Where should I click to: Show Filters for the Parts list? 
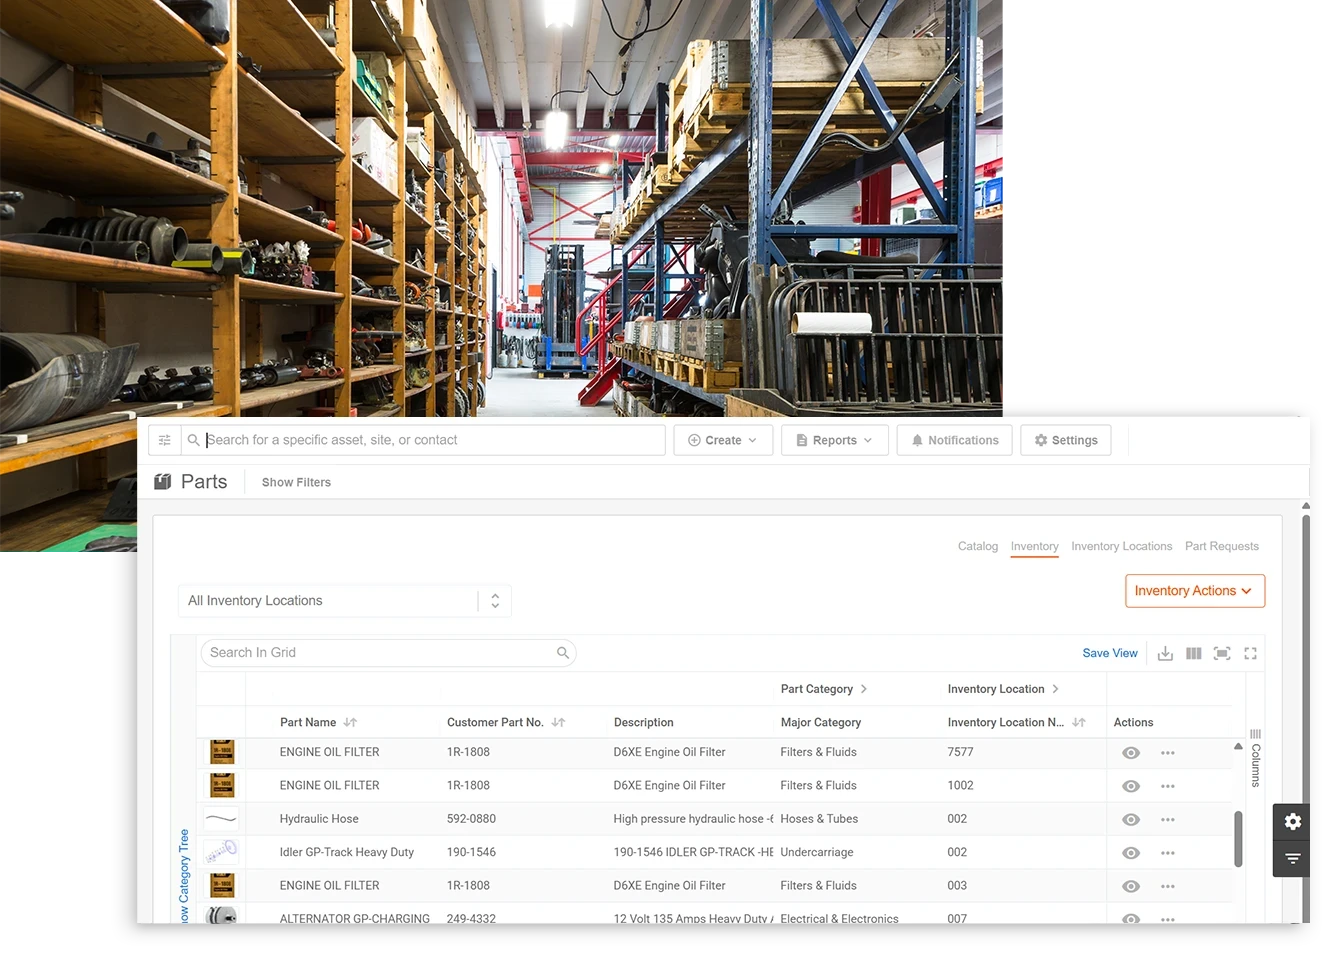coord(295,482)
